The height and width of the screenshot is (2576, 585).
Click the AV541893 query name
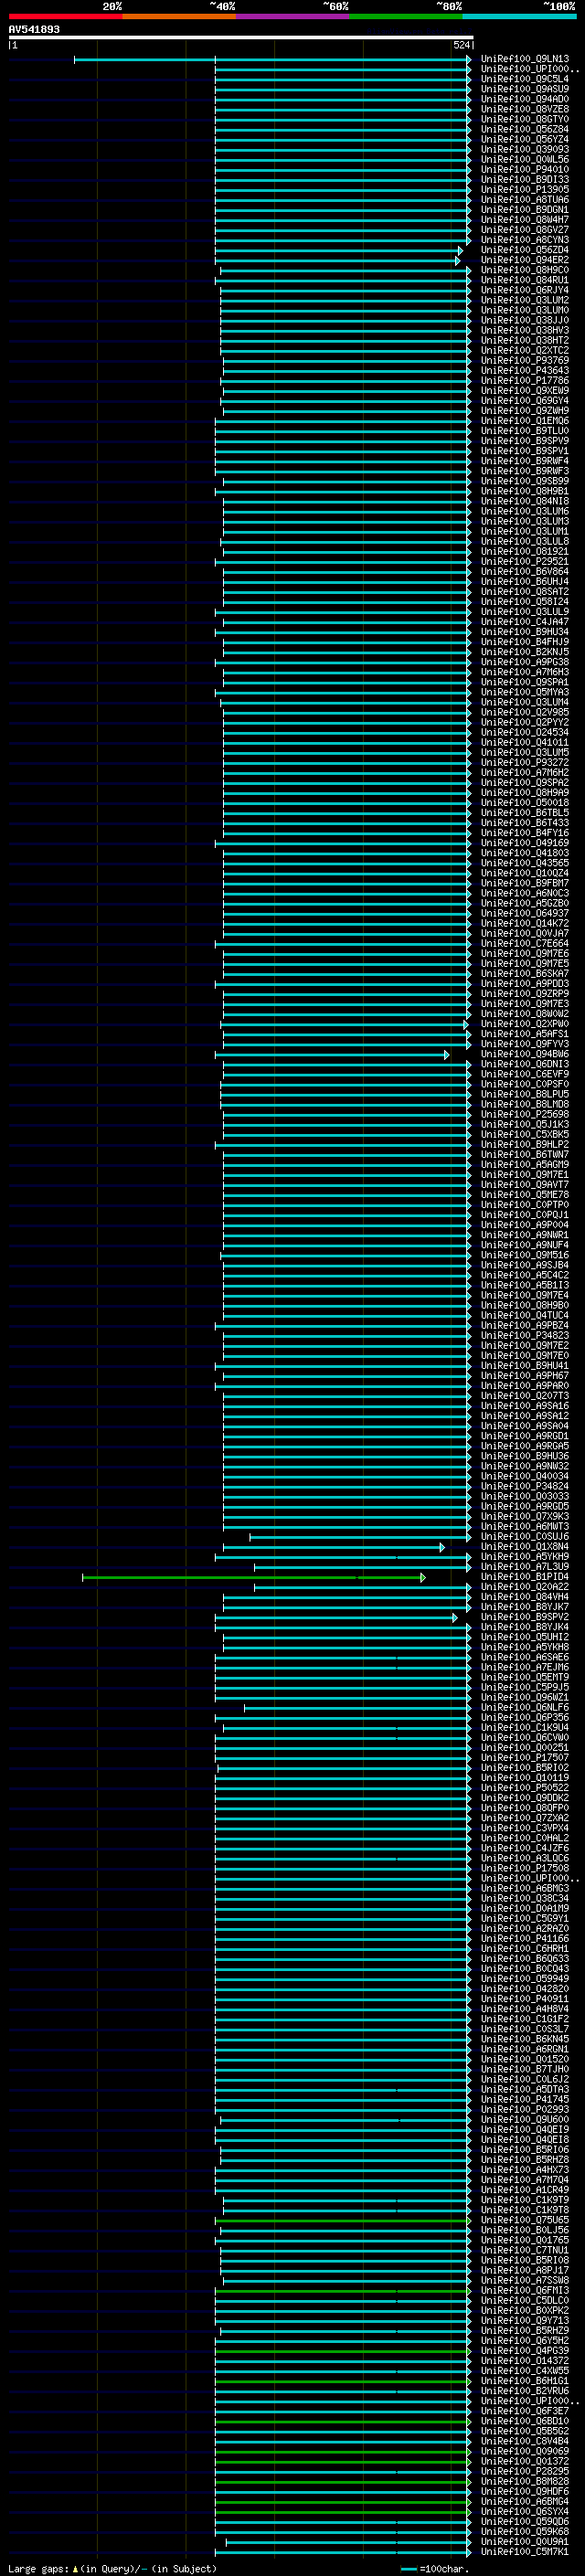point(34,29)
